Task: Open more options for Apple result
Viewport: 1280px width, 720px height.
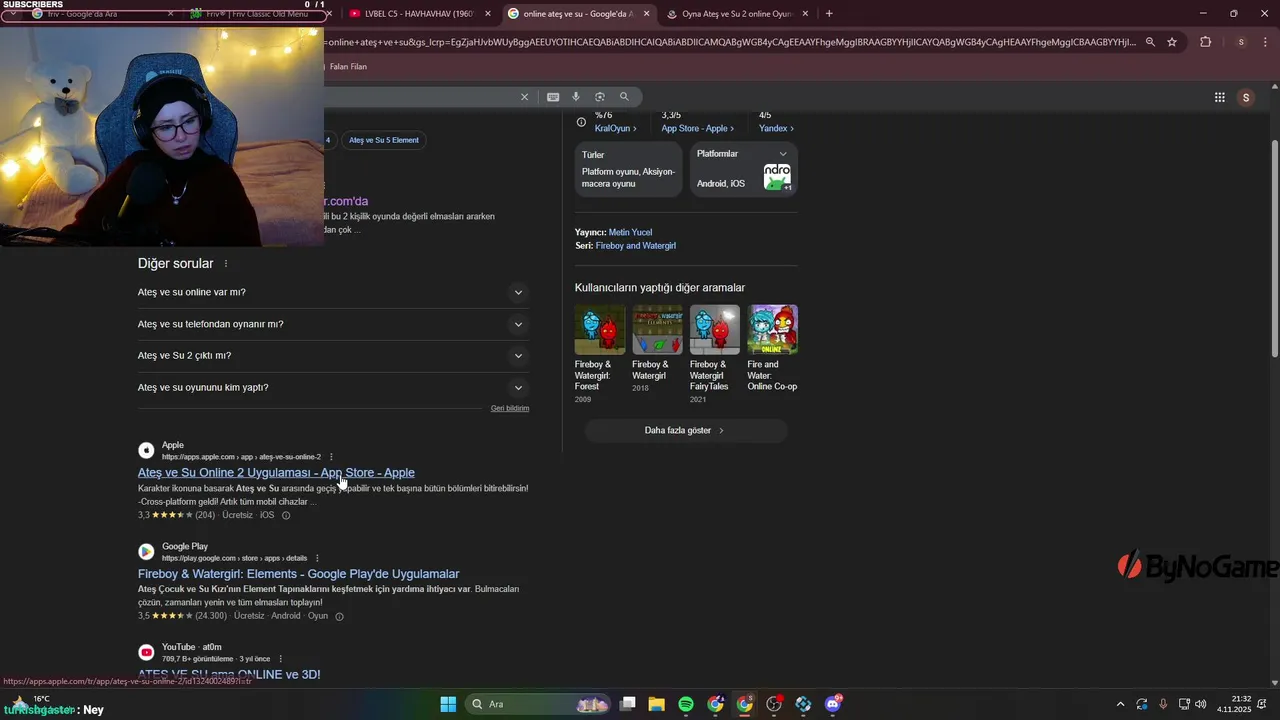Action: tap(331, 457)
